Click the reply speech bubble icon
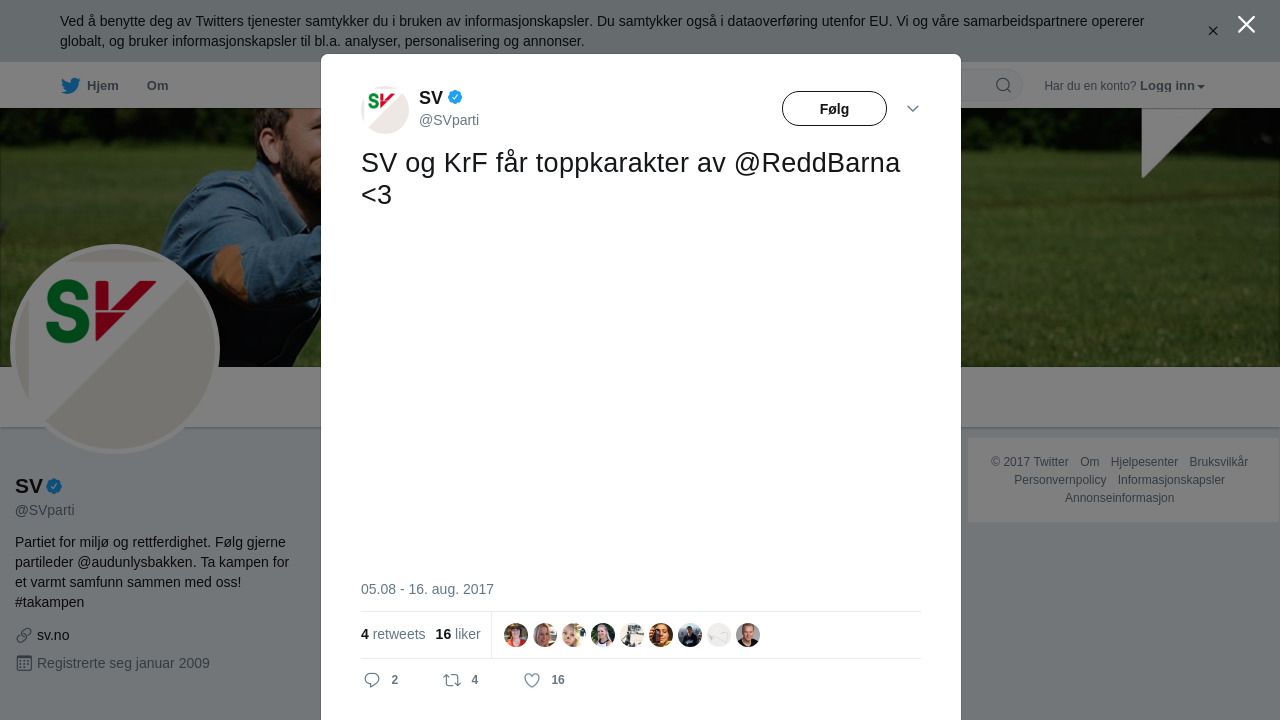This screenshot has width=1280, height=720. click(372, 680)
